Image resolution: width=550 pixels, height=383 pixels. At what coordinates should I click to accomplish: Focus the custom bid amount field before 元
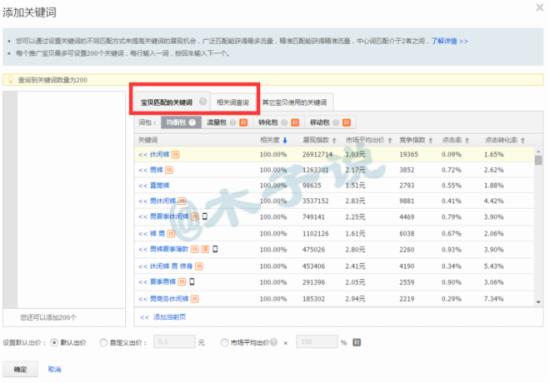tap(174, 342)
